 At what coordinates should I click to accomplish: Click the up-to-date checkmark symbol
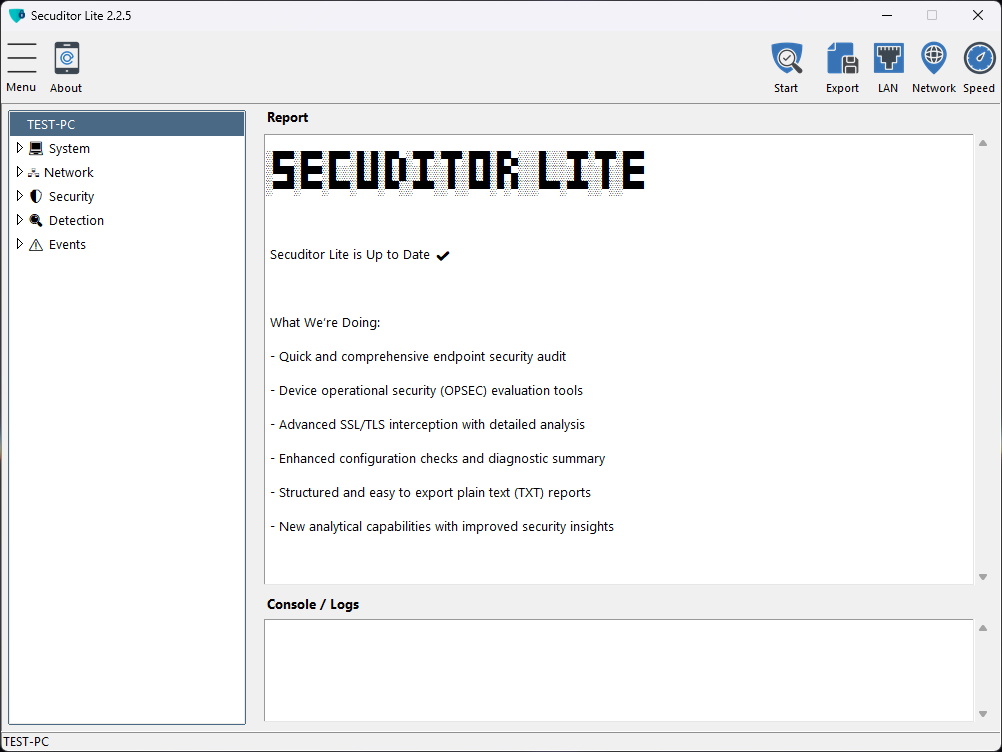(x=443, y=256)
